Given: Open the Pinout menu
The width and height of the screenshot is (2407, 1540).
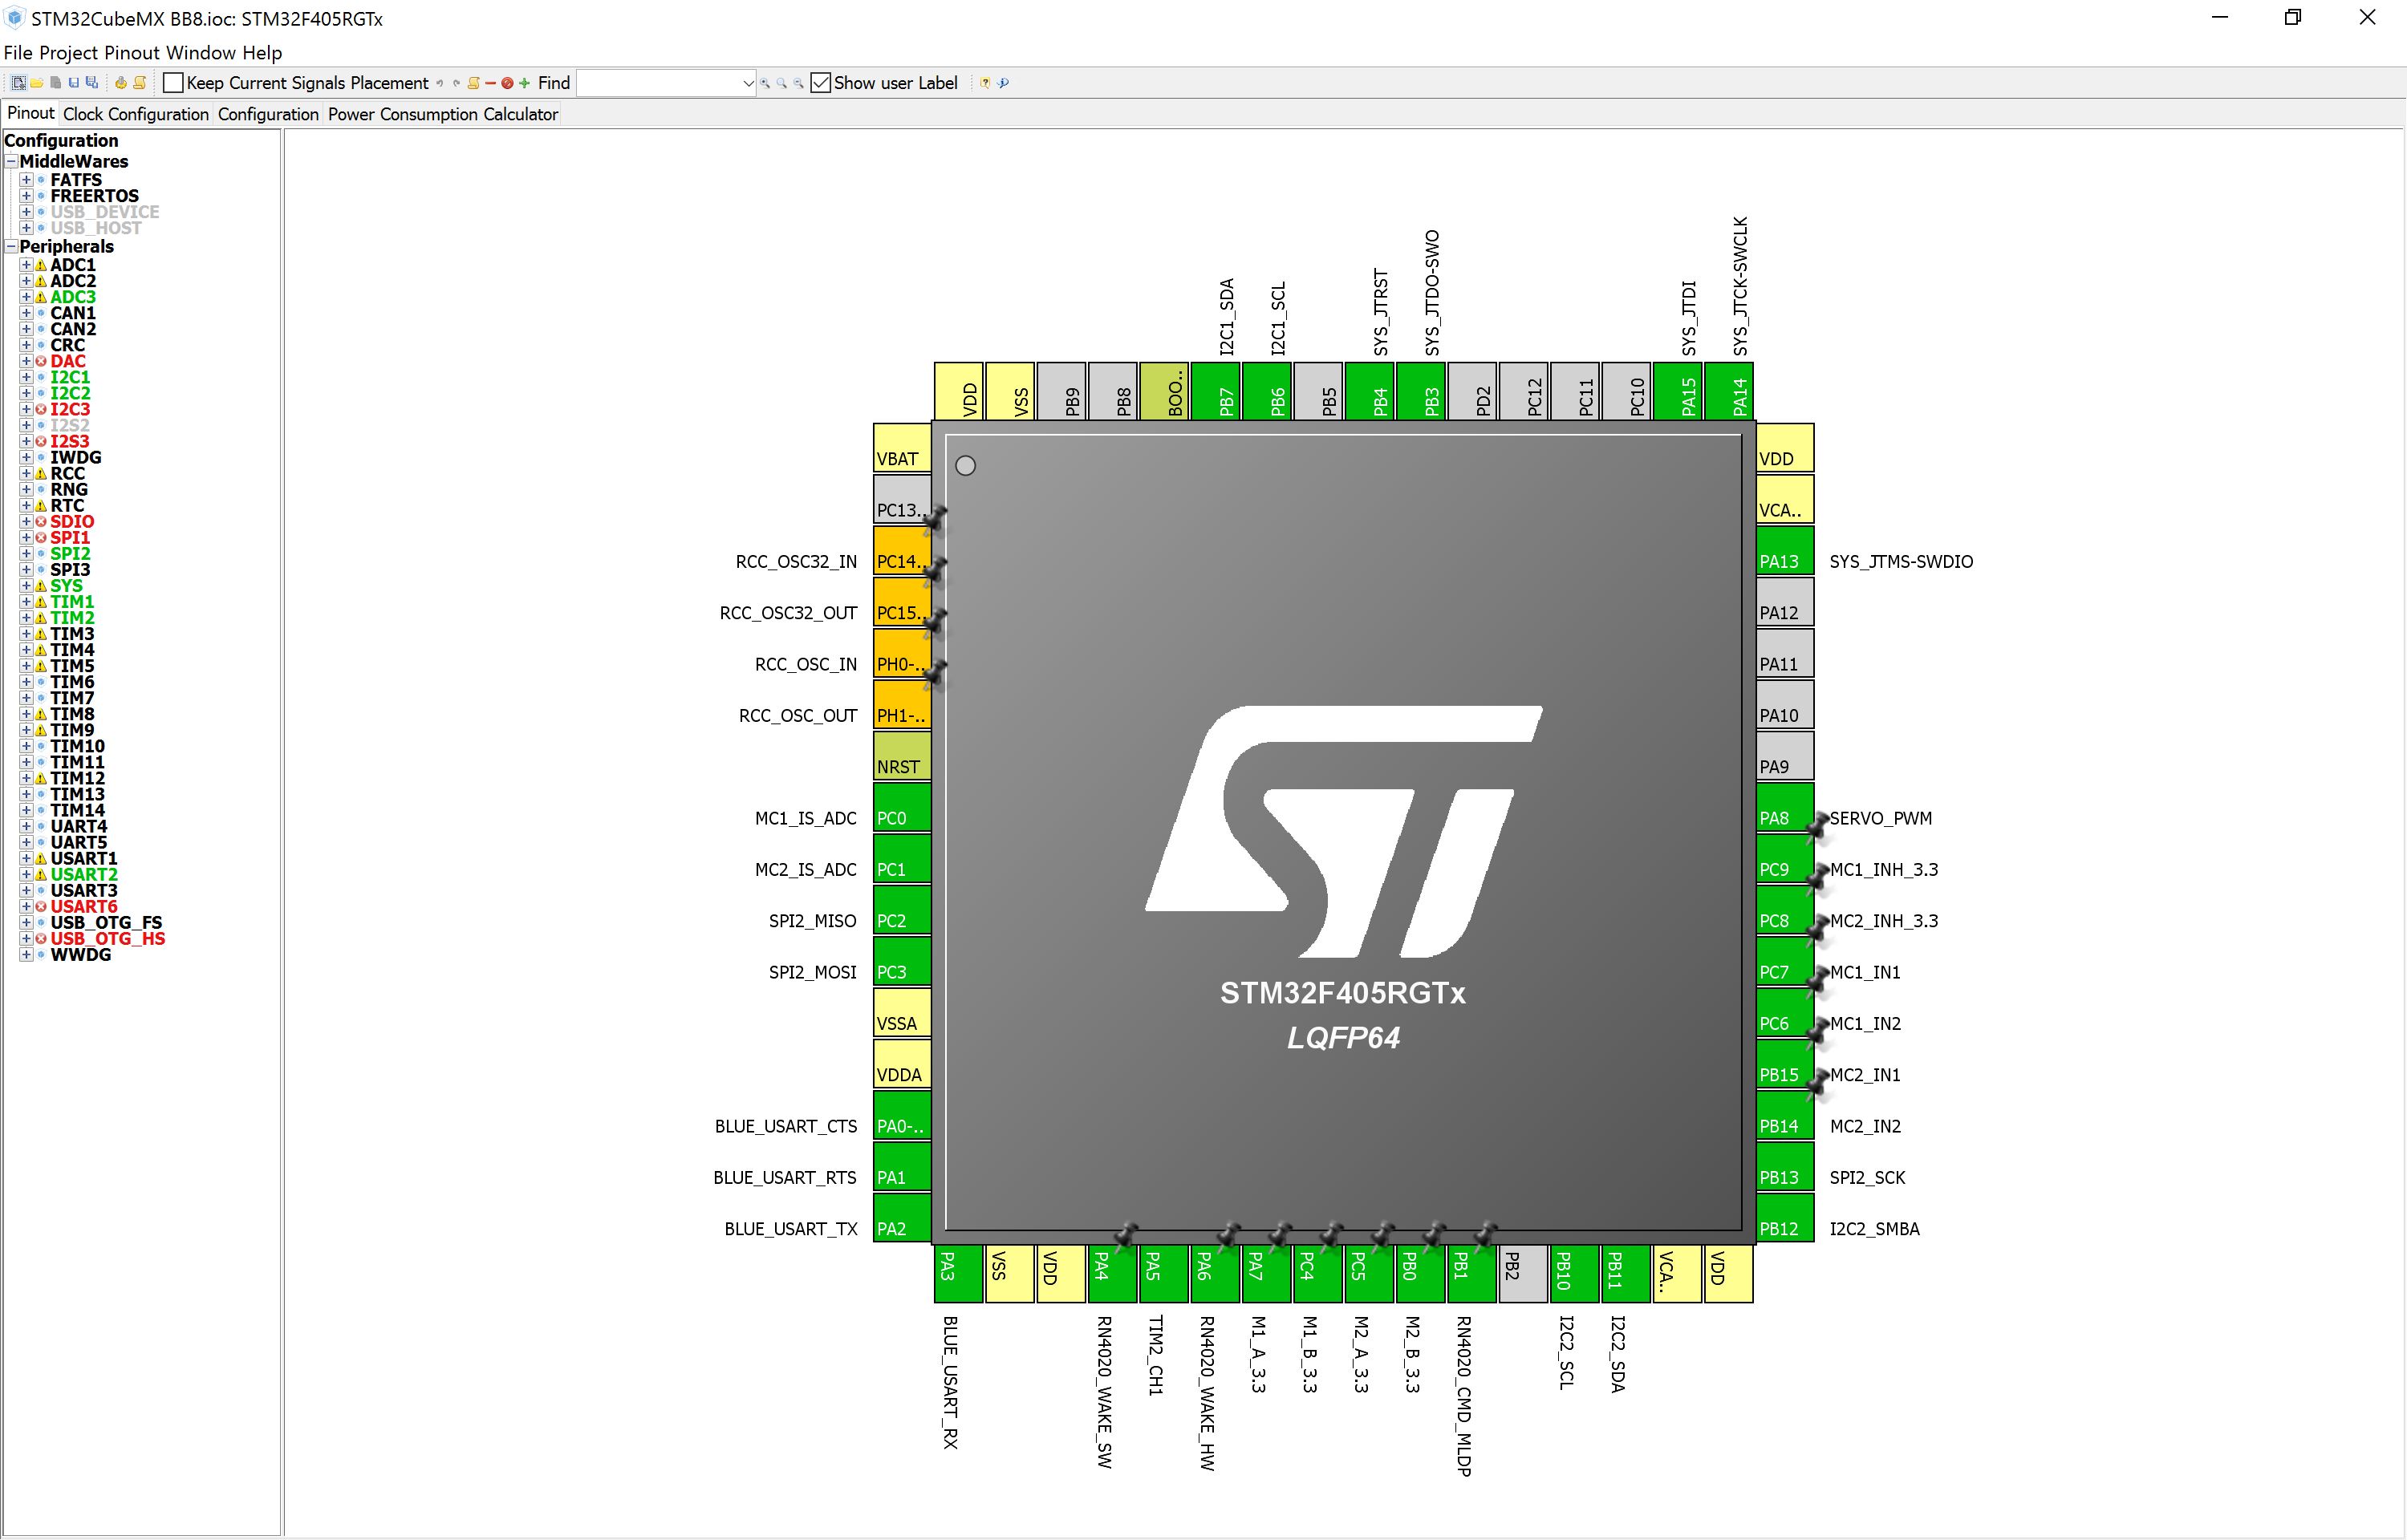Looking at the screenshot, I should tap(132, 52).
